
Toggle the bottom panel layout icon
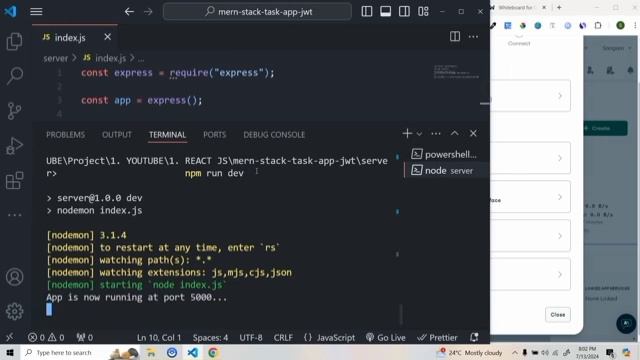[x=385, y=11]
